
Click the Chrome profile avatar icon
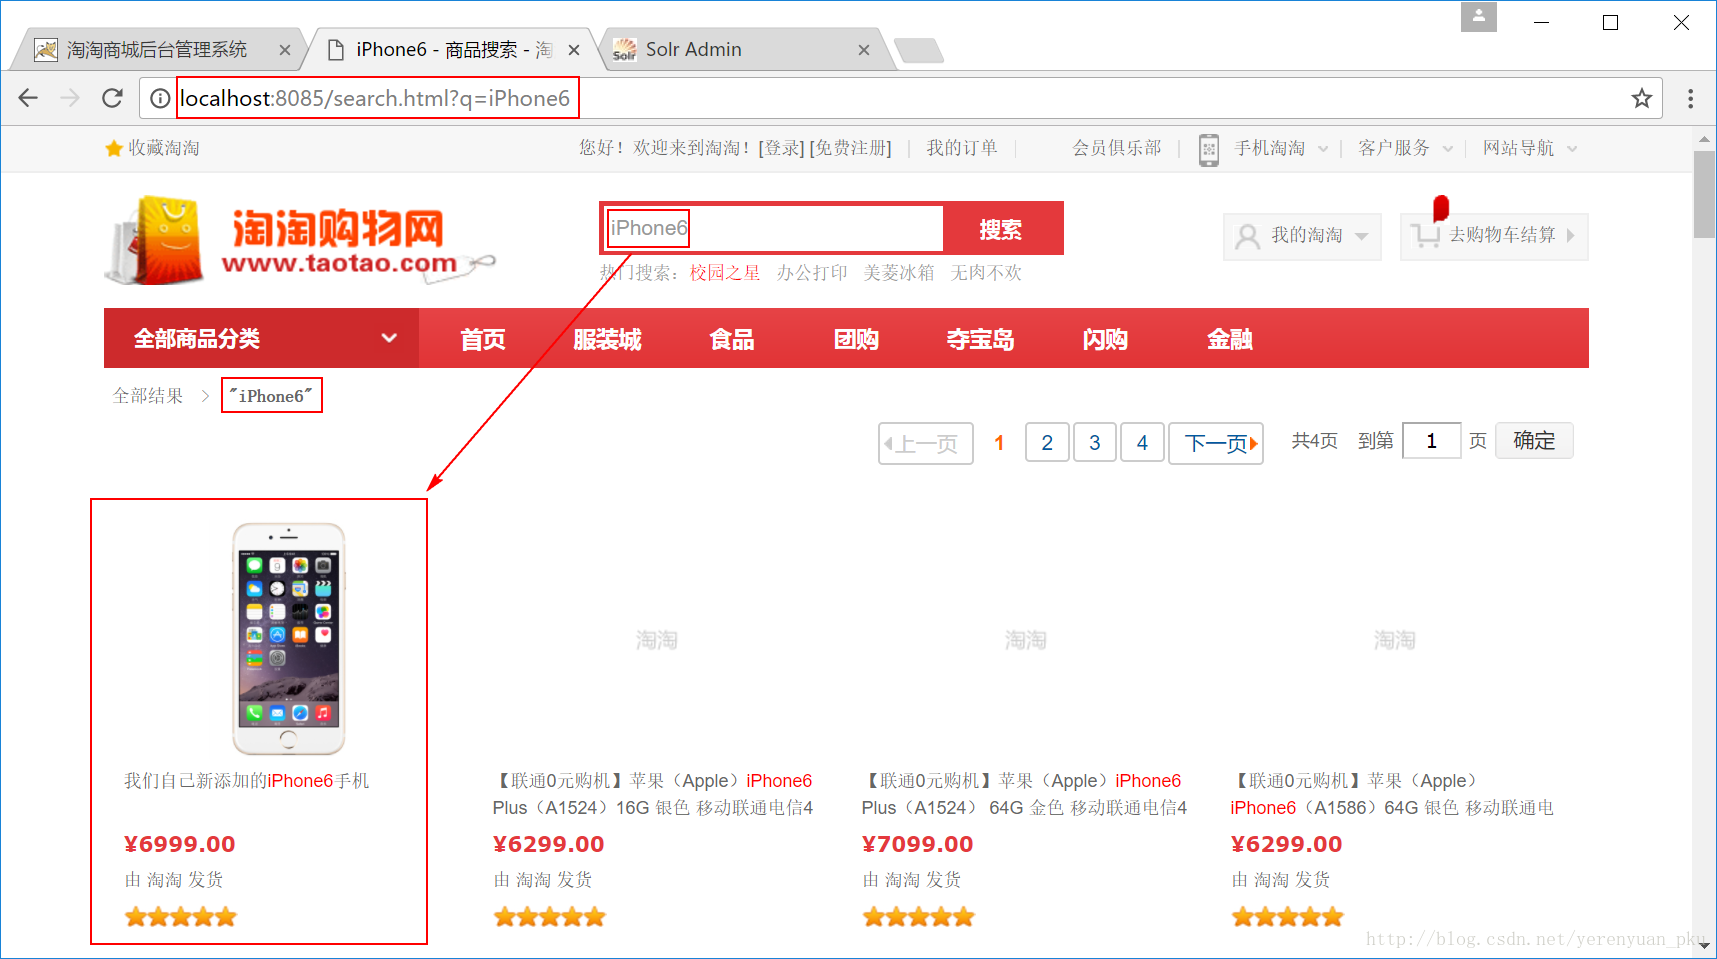1478,17
